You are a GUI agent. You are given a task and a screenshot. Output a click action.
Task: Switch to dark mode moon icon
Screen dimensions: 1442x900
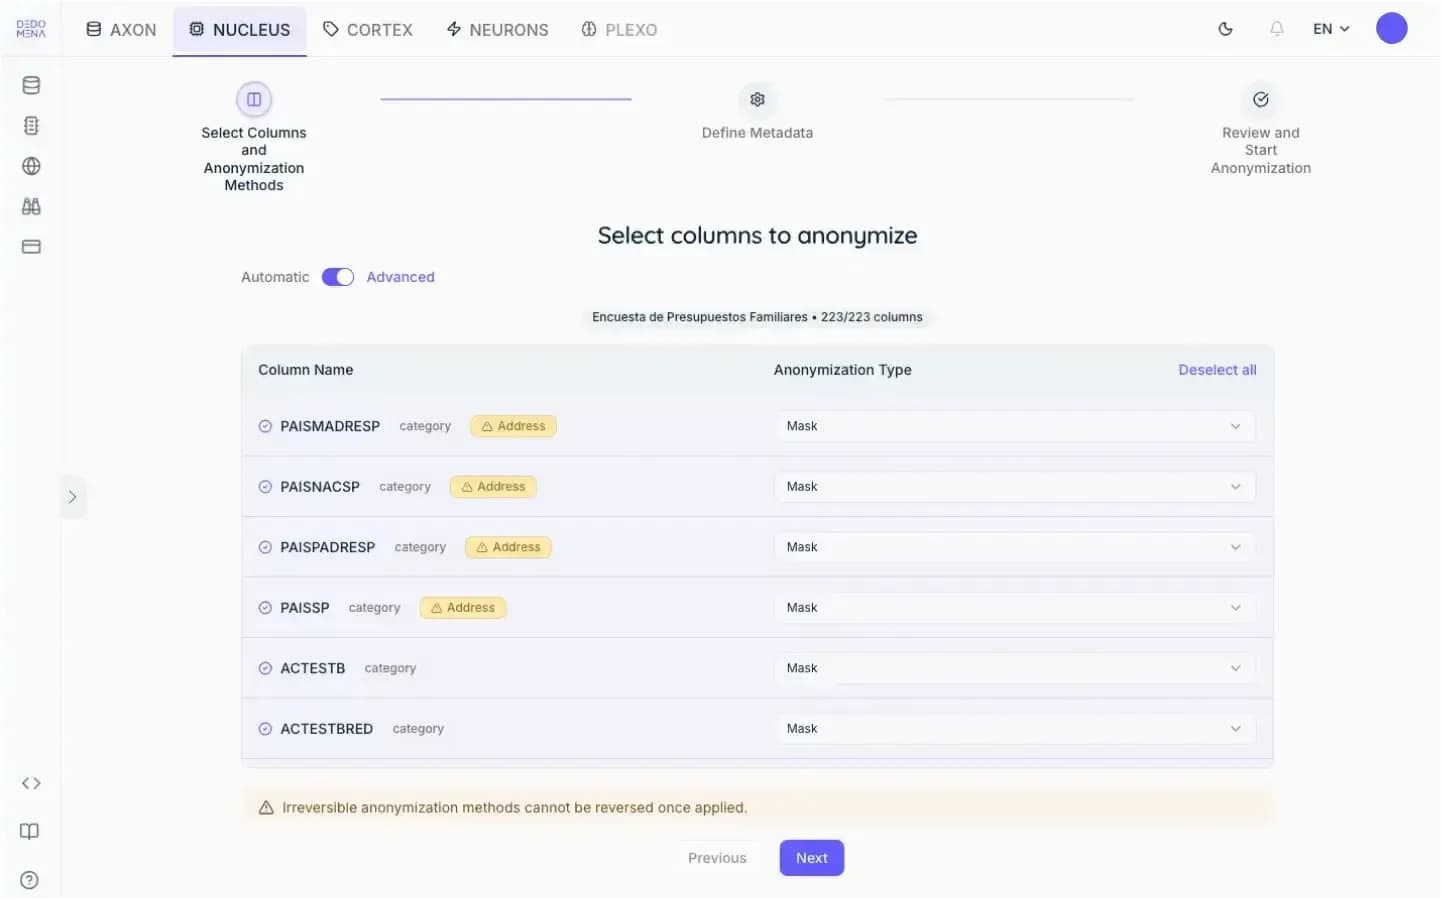(x=1226, y=29)
